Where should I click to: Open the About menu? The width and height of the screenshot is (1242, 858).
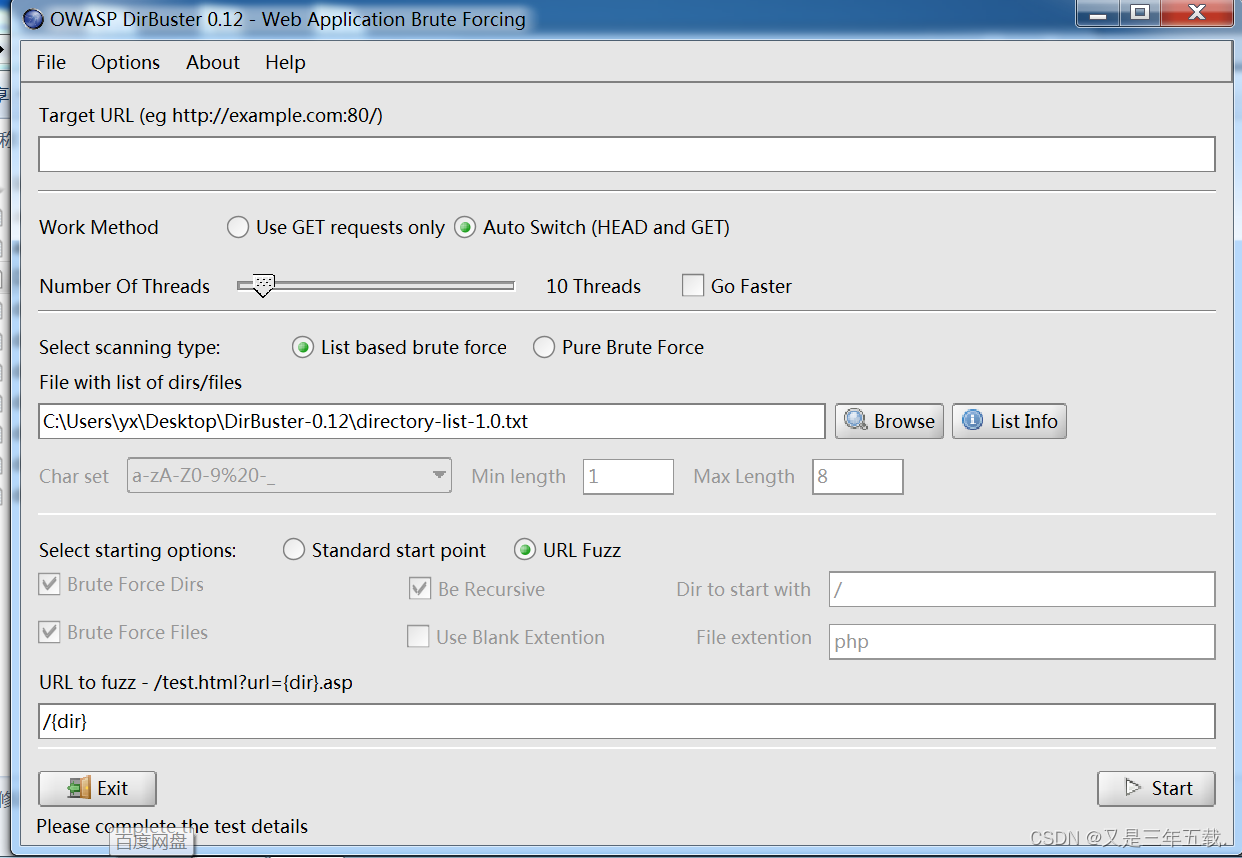pos(213,62)
